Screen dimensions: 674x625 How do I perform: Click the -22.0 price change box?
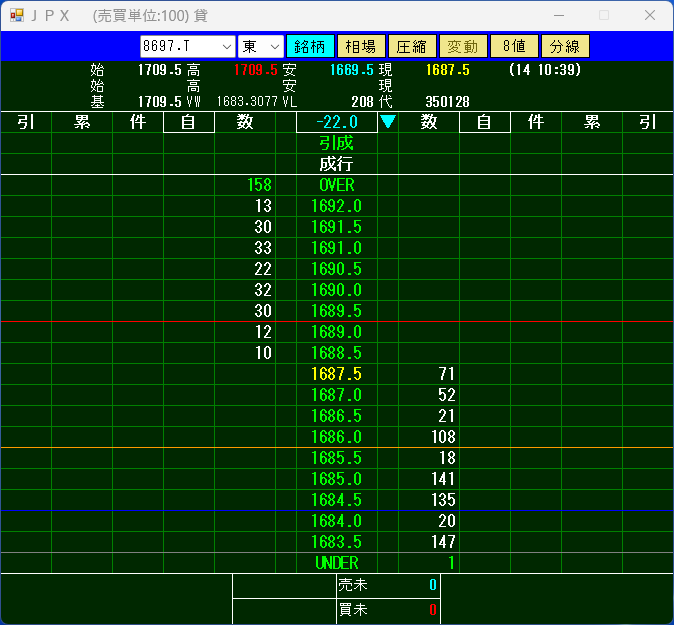pyautogui.click(x=336, y=122)
